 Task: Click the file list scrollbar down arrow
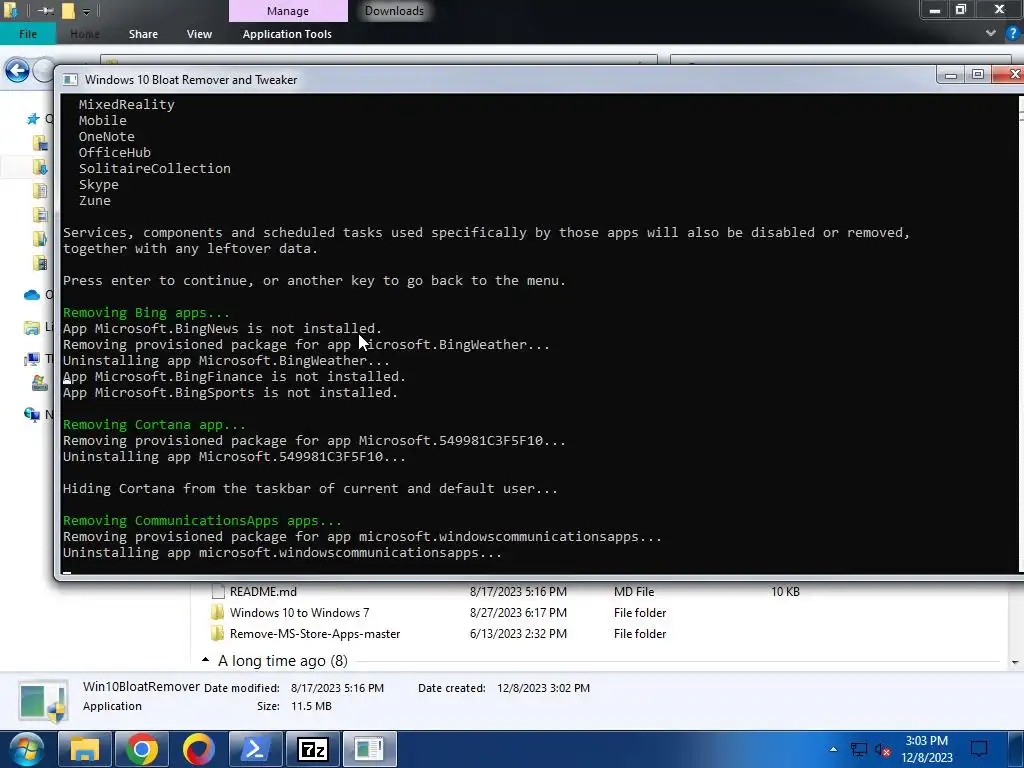[1015, 662]
